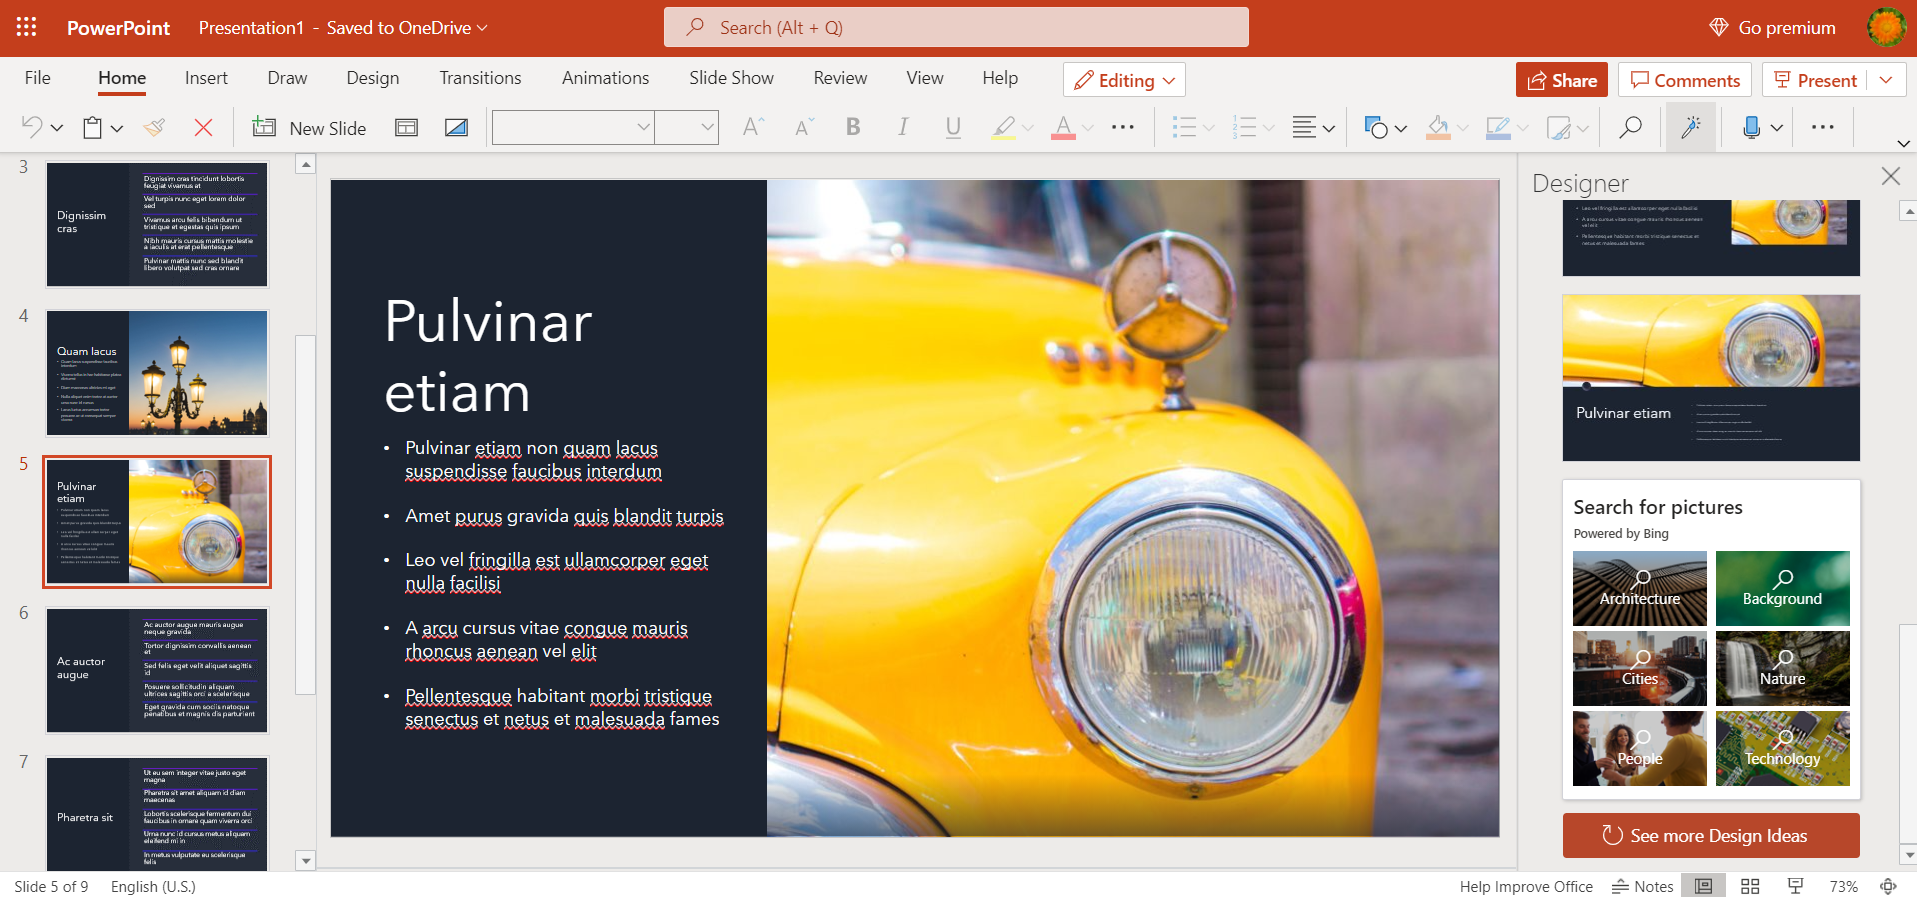1920x897 pixels.
Task: Toggle Normal view in status bar
Action: [x=1703, y=886]
